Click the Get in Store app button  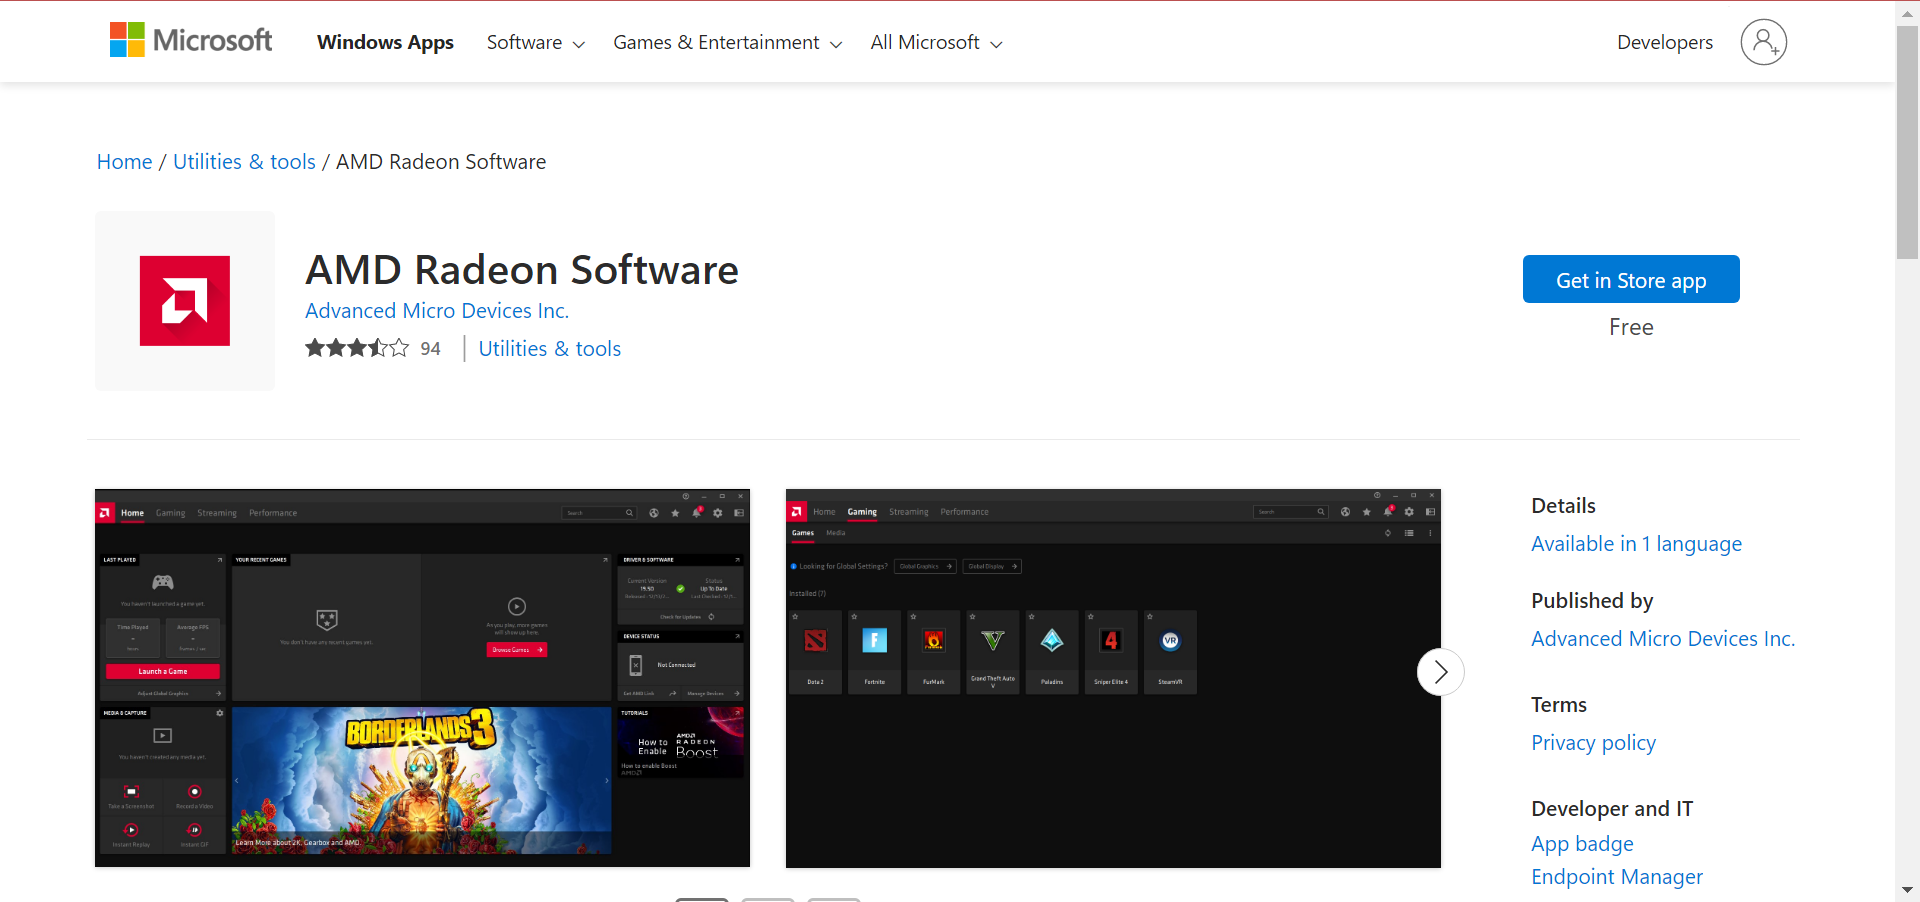pos(1631,279)
